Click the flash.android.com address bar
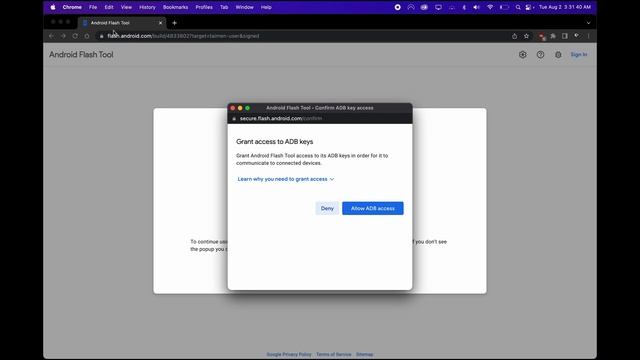Image resolution: width=640 pixels, height=360 pixels. pos(302,36)
